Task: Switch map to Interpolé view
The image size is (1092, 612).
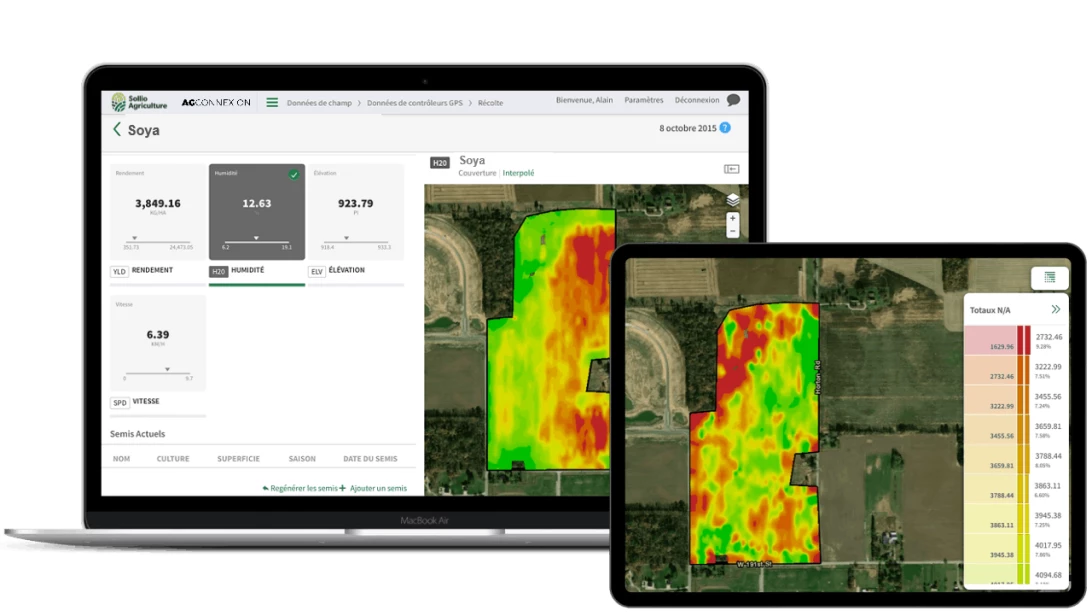Action: [x=518, y=173]
